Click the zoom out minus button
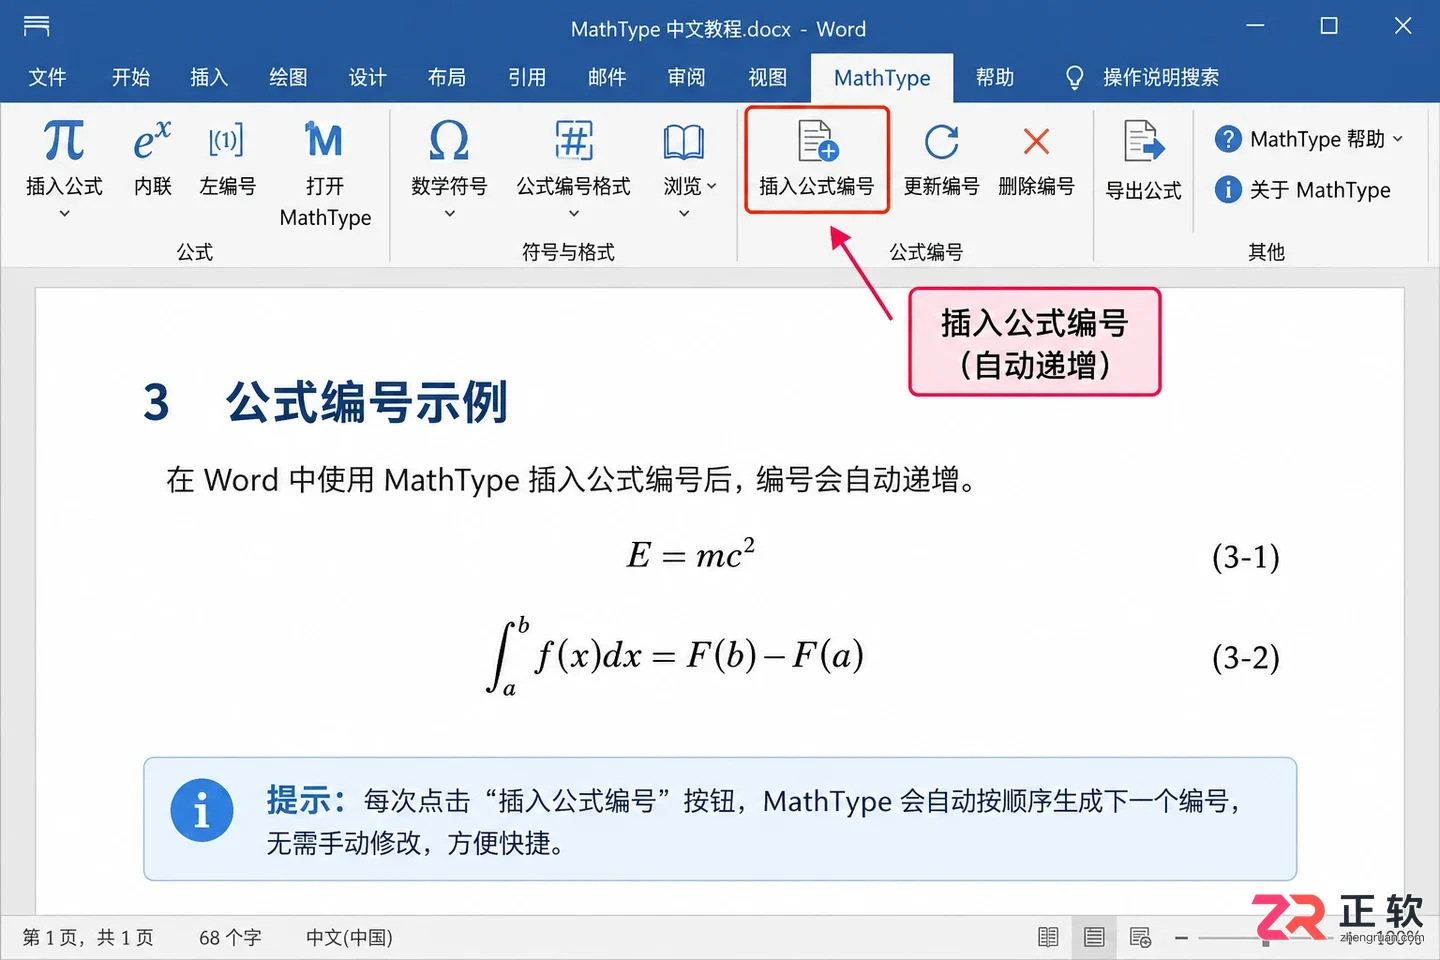 tap(1181, 938)
